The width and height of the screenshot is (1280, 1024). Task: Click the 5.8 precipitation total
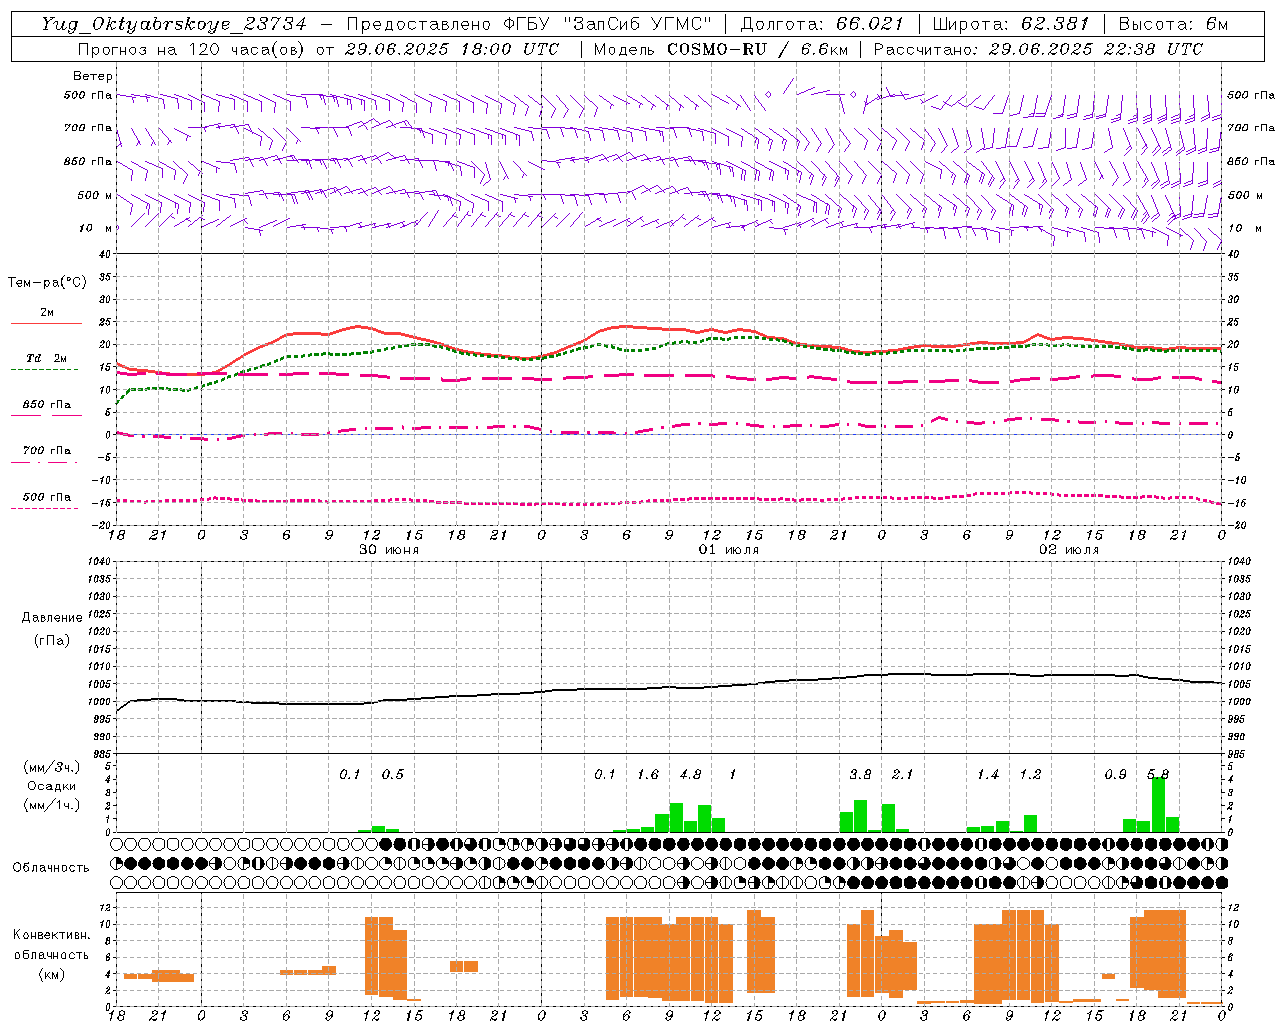[1158, 775]
